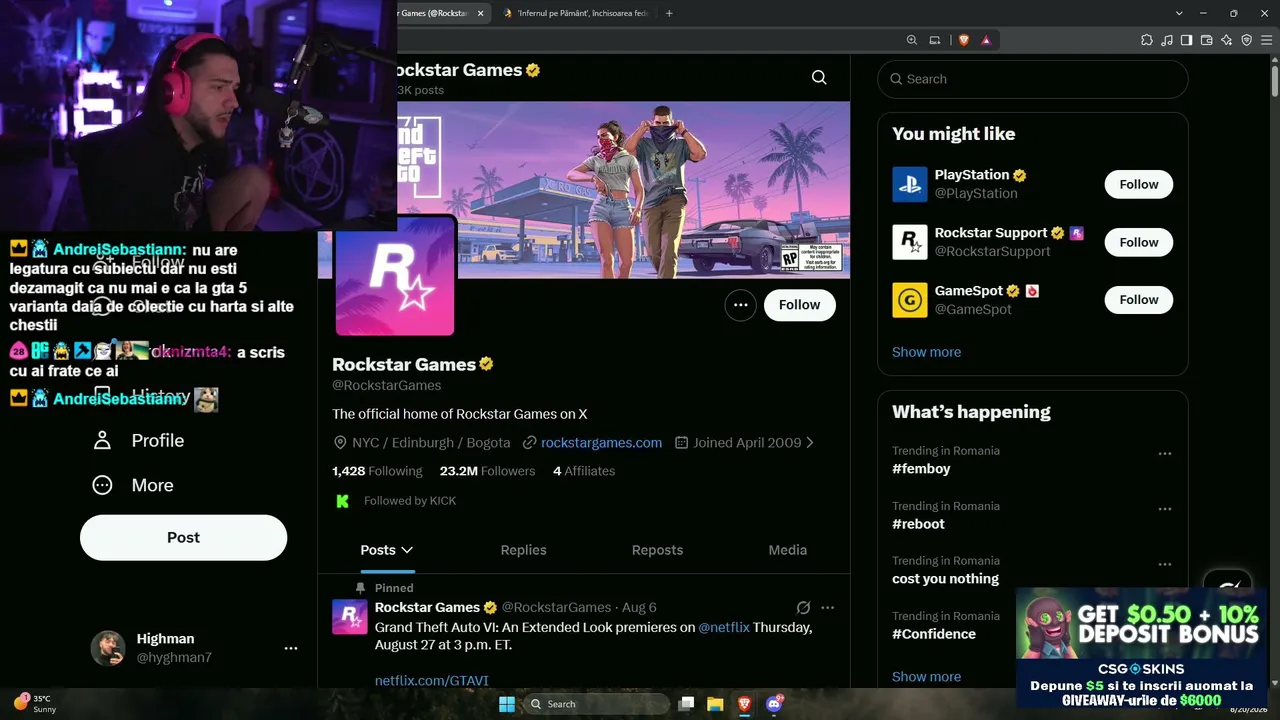Expand the Joined April 2009 chevron
1280x720 pixels.
tap(810, 442)
